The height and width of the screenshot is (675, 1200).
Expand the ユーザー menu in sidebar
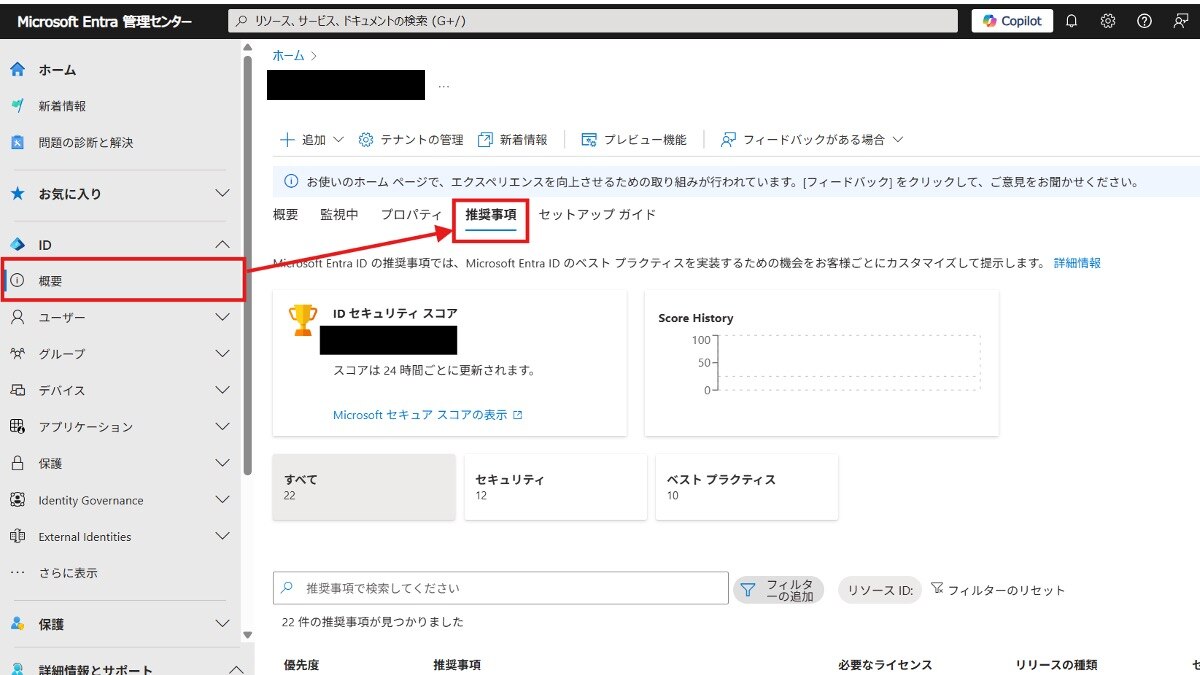pos(223,318)
